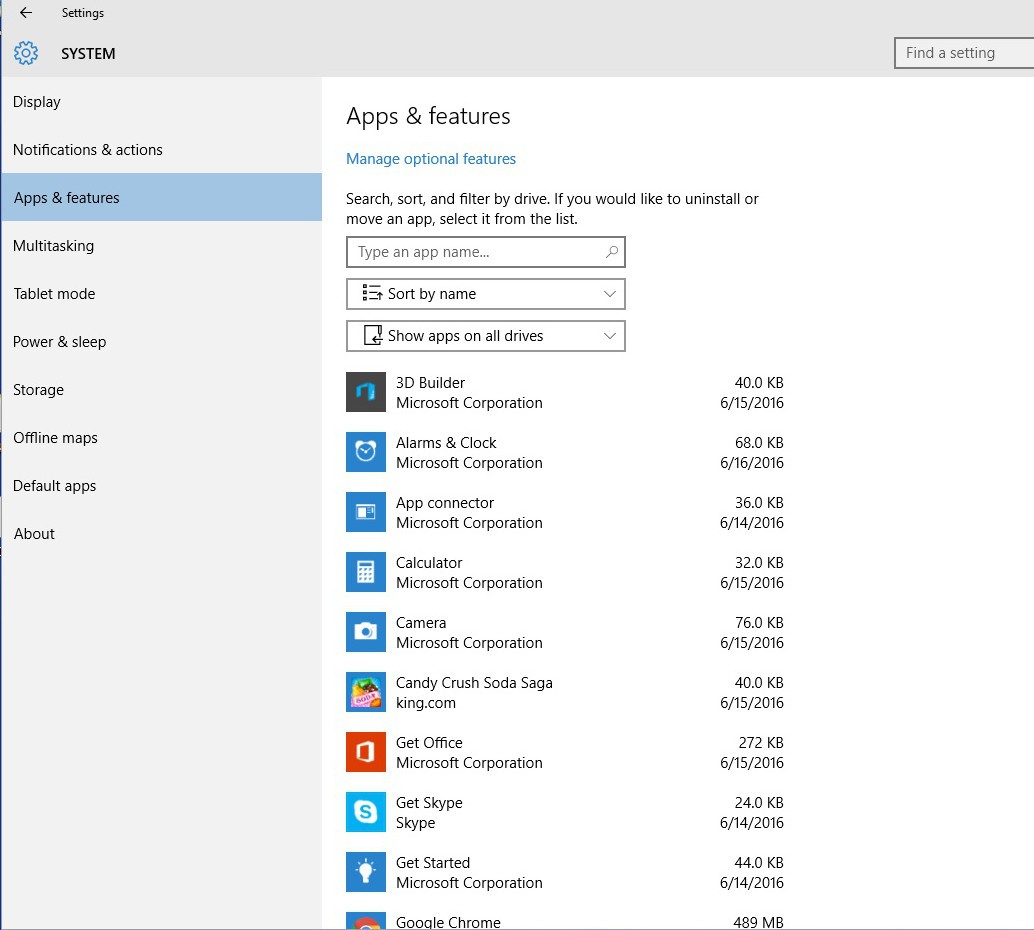
Task: Click the back arrow in Settings
Action: coord(26,13)
